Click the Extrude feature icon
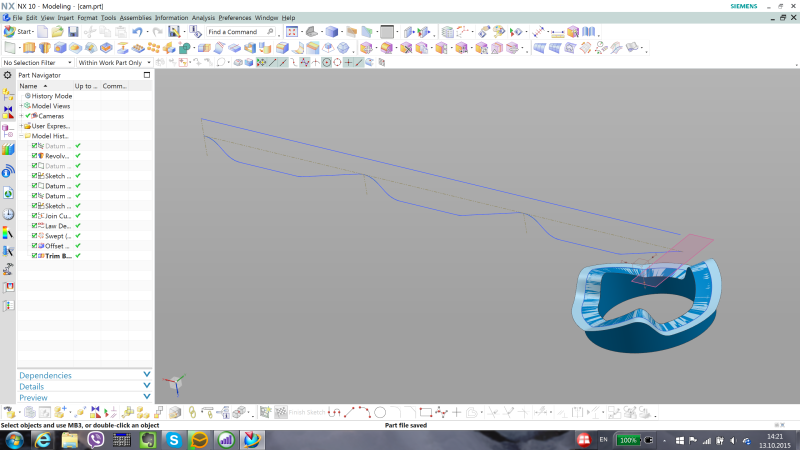This screenshot has height=450, width=800. [29, 48]
